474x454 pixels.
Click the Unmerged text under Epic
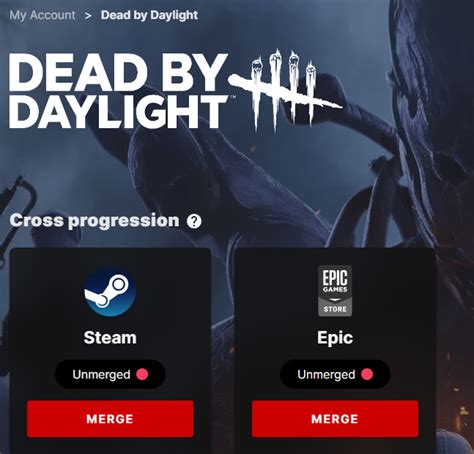coord(326,375)
